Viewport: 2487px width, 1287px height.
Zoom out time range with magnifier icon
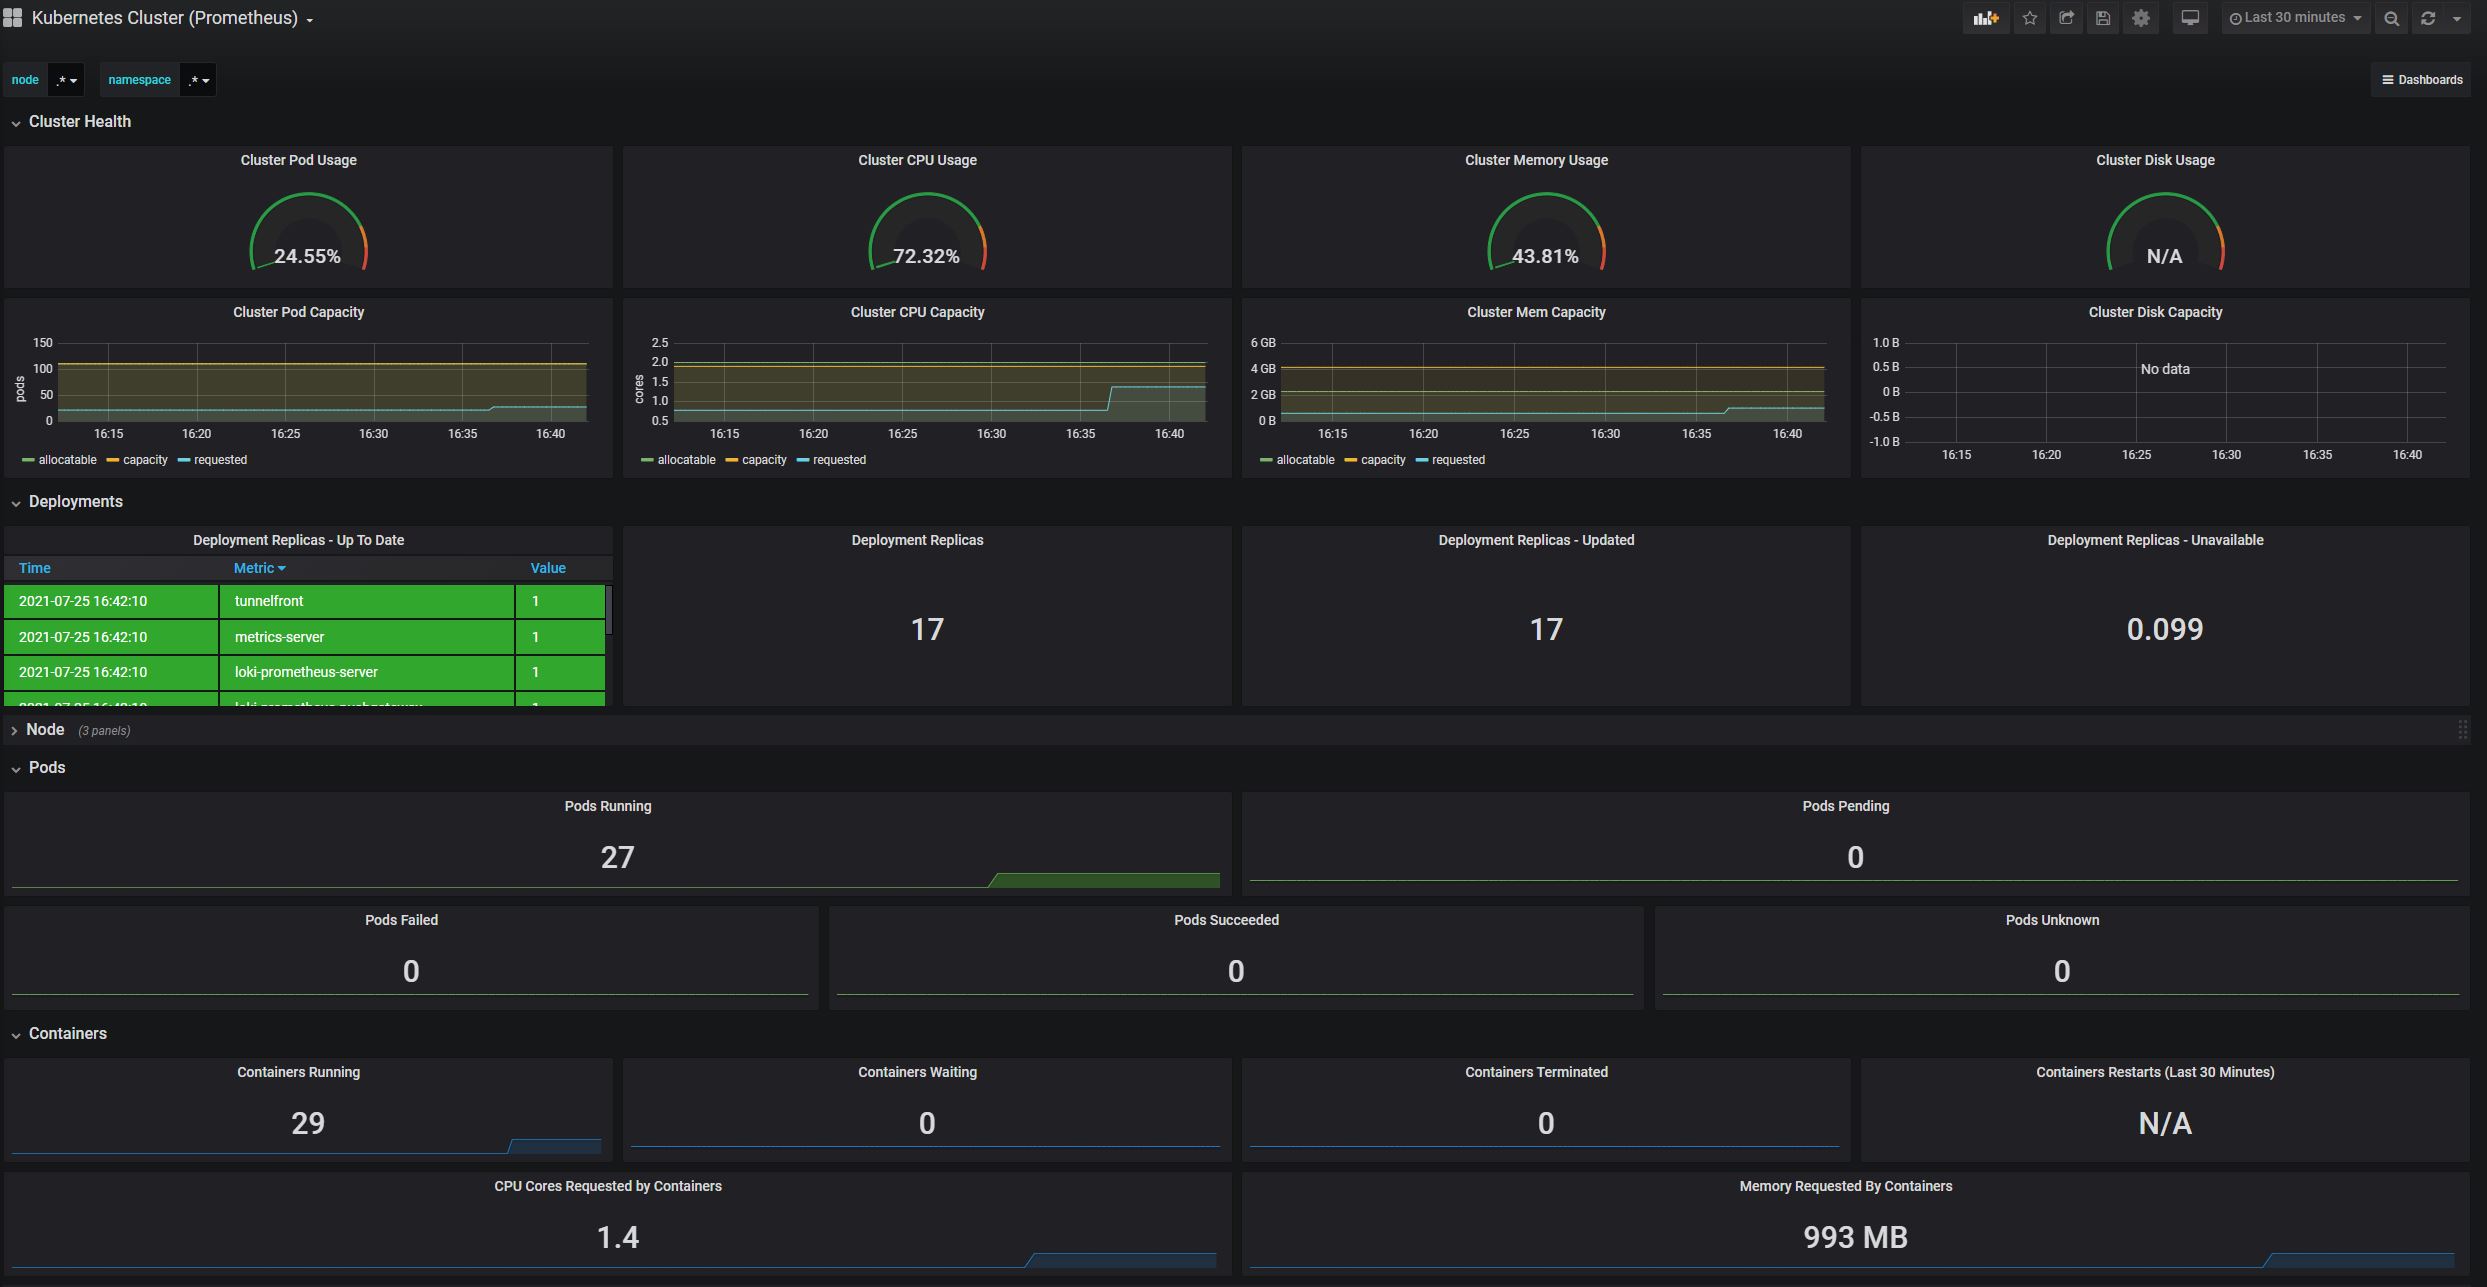tap(2391, 17)
